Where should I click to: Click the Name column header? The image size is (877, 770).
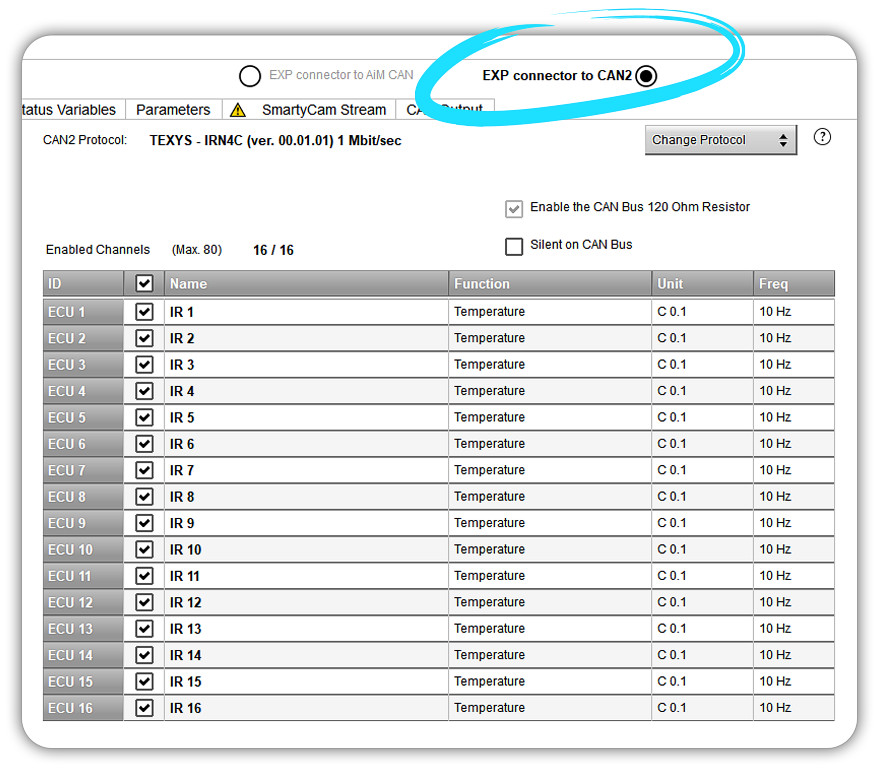(305, 284)
